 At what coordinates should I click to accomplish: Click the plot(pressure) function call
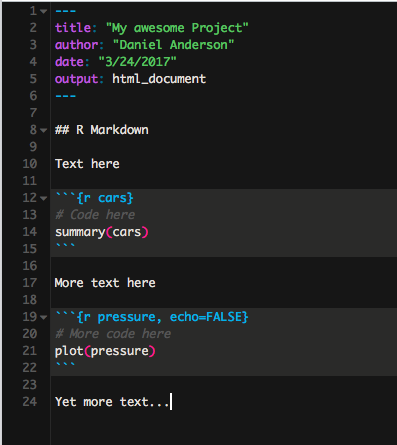point(105,351)
